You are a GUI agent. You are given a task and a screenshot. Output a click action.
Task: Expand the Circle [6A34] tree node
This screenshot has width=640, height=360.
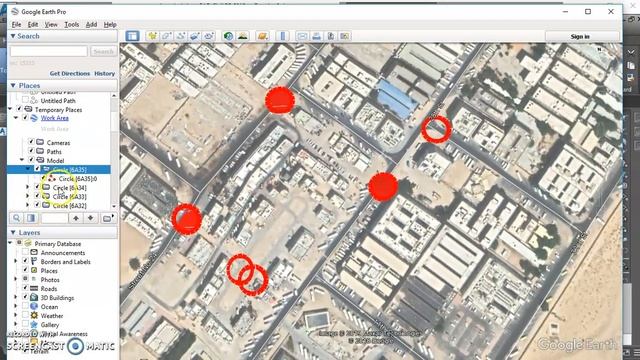pos(28,187)
